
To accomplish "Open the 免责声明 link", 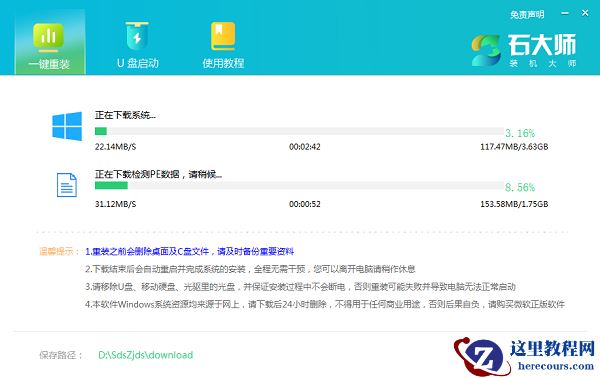I will [527, 15].
